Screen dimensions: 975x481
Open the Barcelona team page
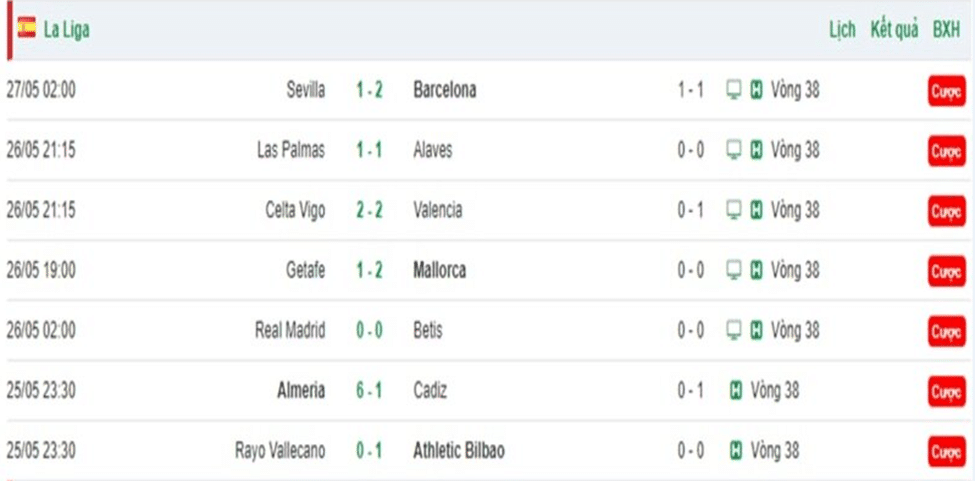(445, 90)
